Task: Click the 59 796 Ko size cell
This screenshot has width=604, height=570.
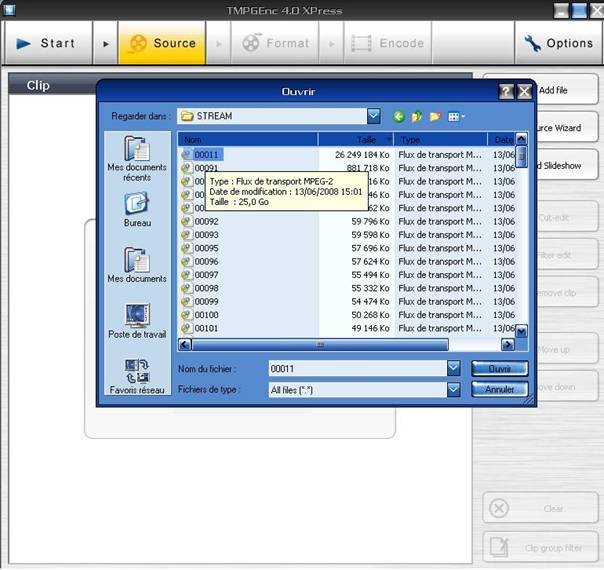Action: click(x=370, y=221)
